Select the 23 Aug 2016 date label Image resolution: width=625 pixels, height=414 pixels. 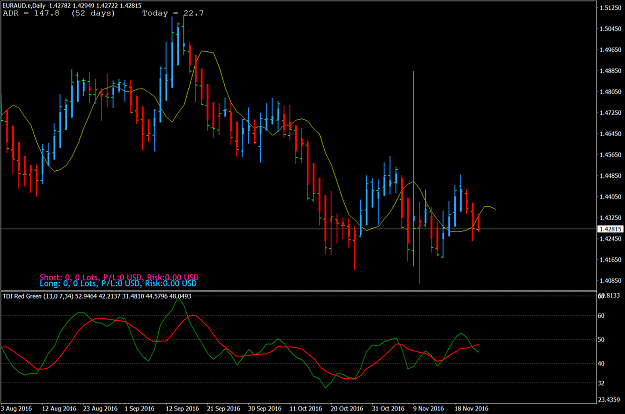click(100, 408)
